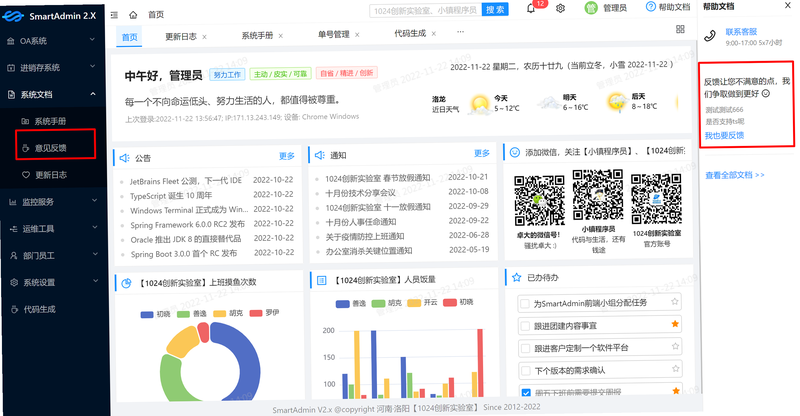Open notice 十月份技术分享会议

pos(361,192)
